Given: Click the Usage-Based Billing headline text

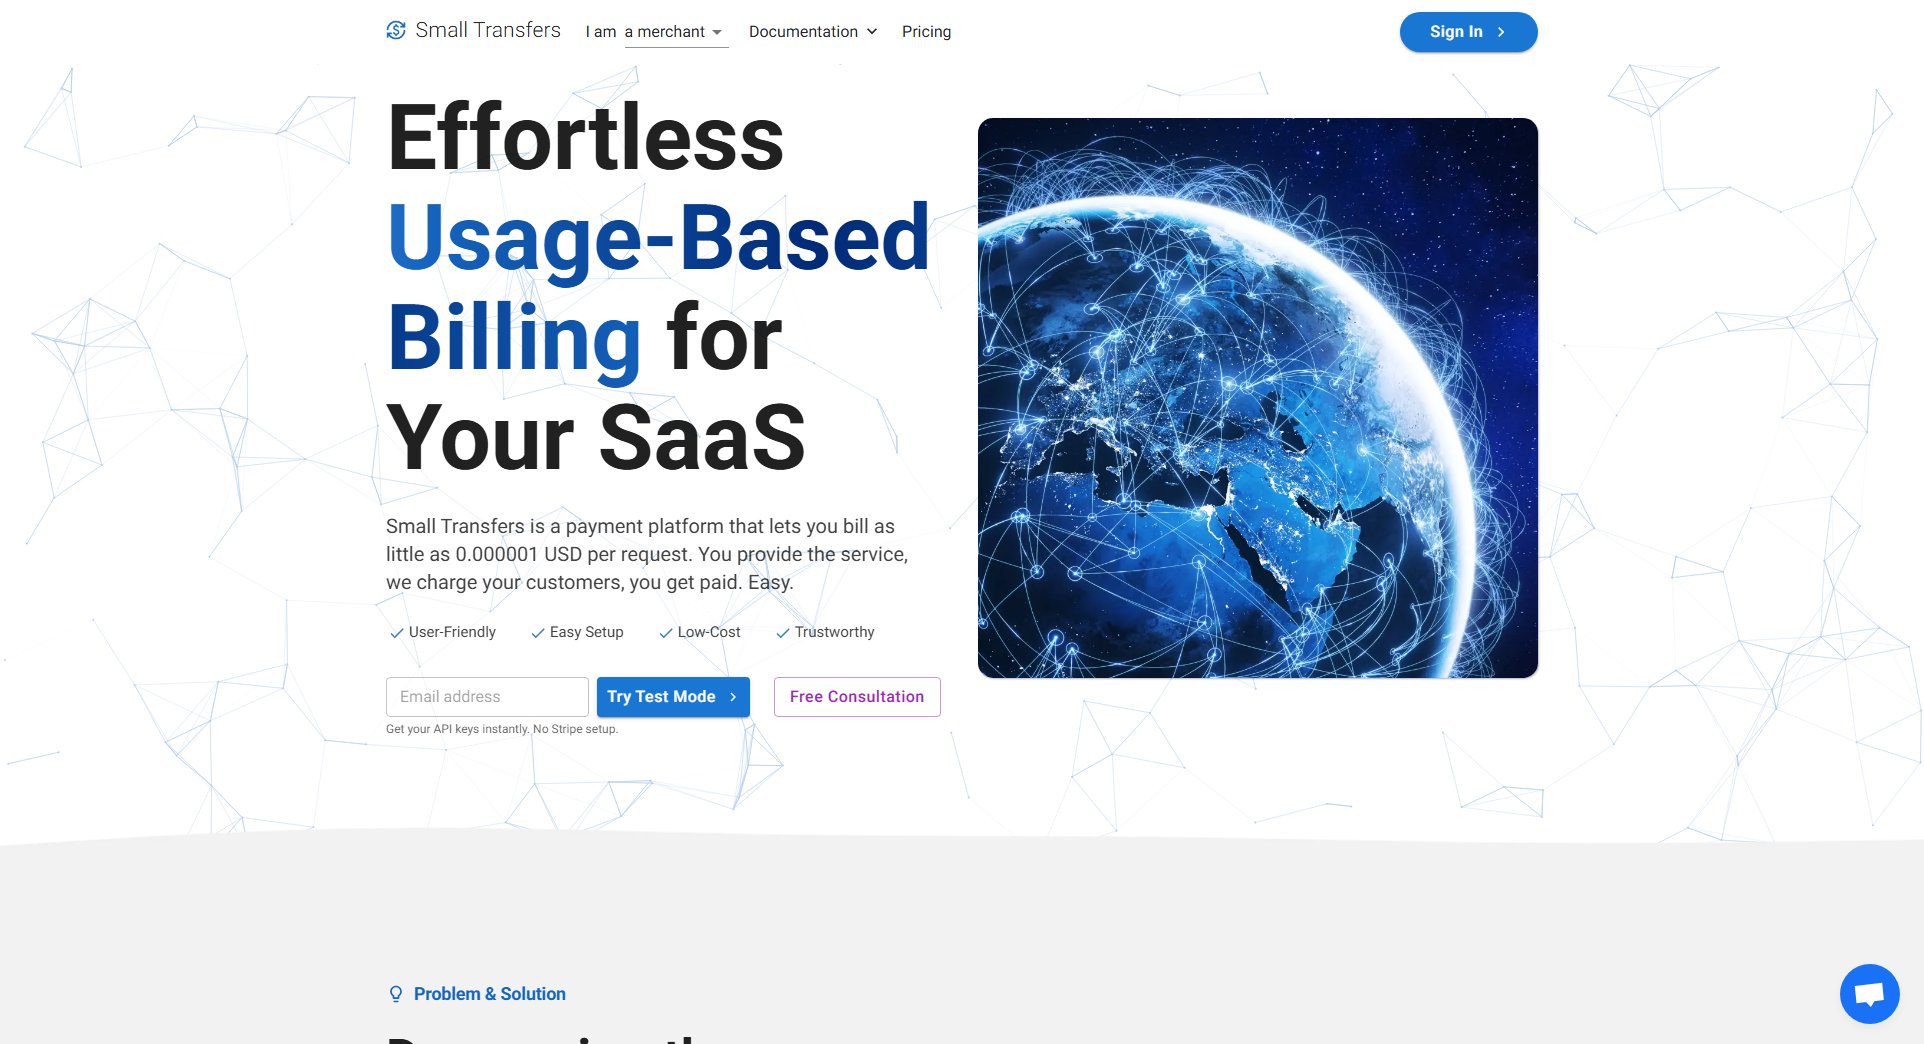Looking at the screenshot, I should (658, 240).
